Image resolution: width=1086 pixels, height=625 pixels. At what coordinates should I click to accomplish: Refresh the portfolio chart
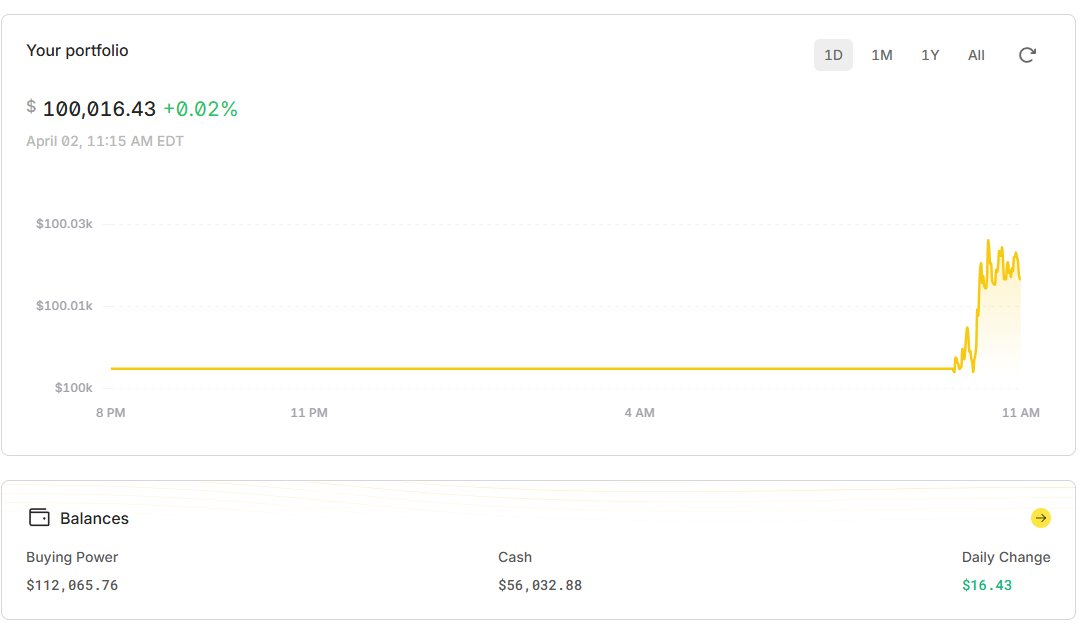point(1027,55)
